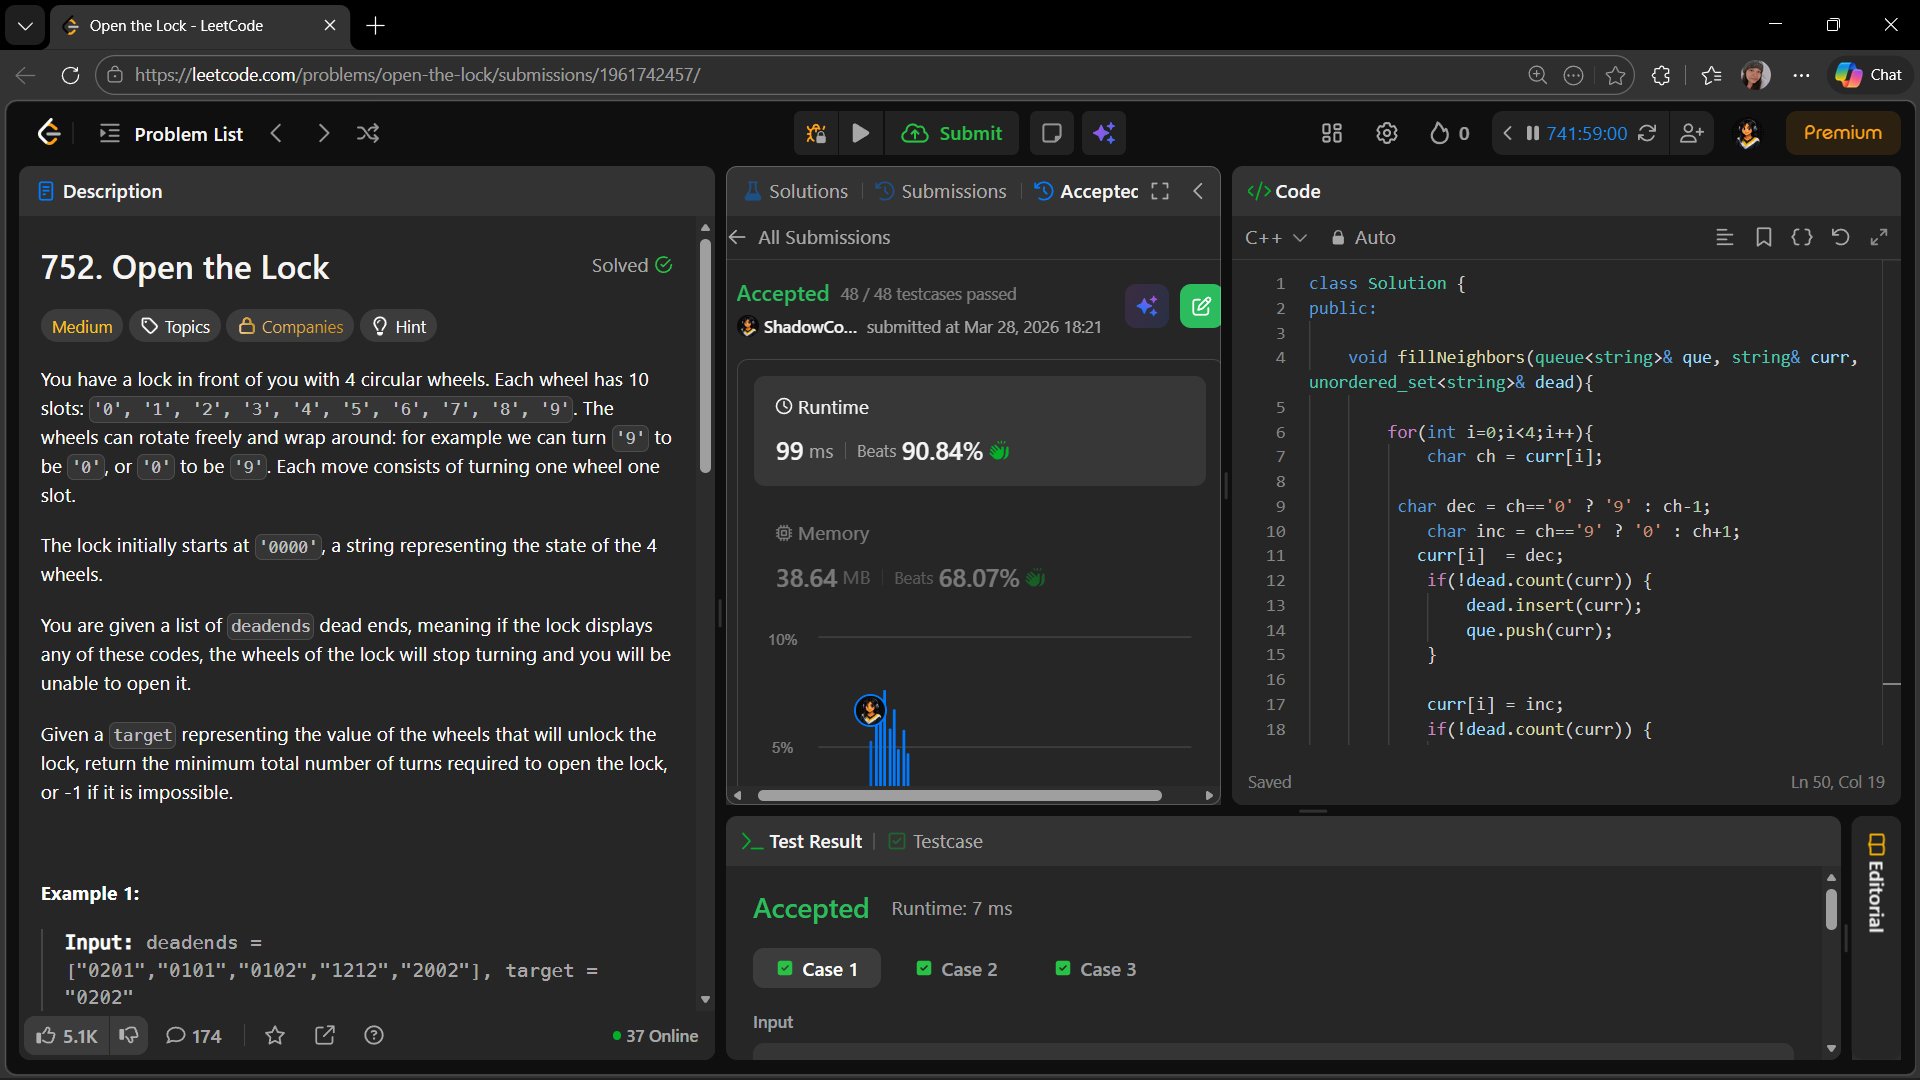Reset code to default with undo icon

(x=1840, y=237)
